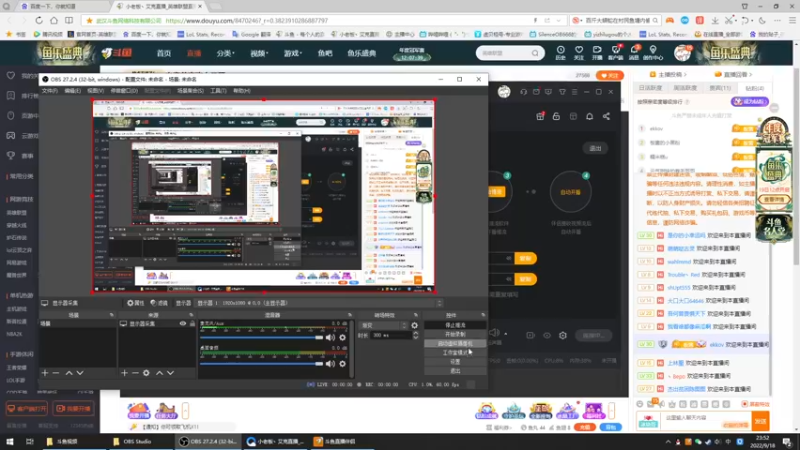Remove selected scene with minus icon

(x=56, y=373)
